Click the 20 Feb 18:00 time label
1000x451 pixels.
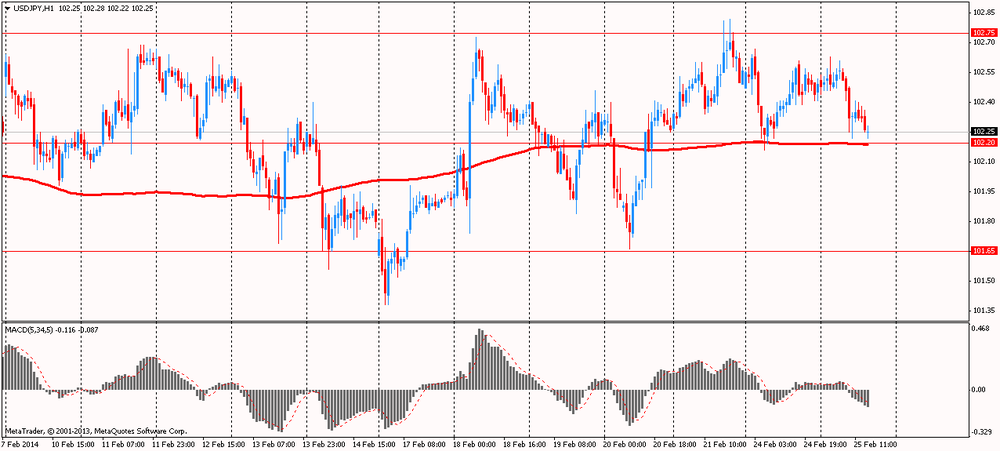[x=673, y=444]
